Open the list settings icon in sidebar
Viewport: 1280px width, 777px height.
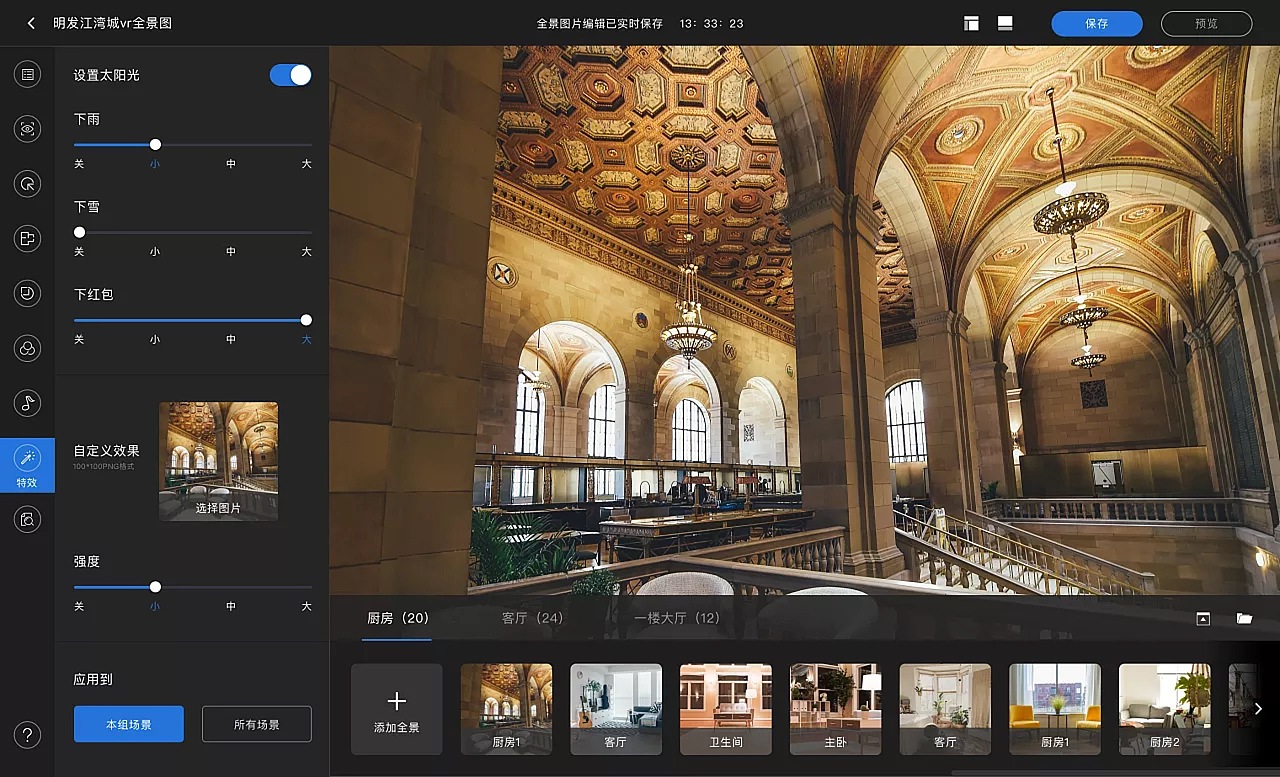[x=28, y=74]
